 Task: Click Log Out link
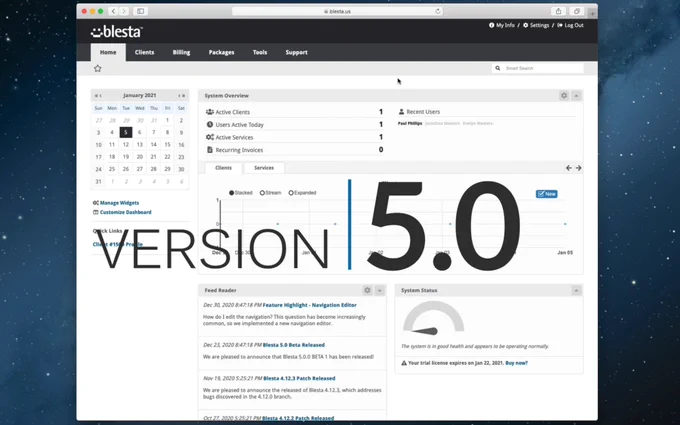pos(570,25)
